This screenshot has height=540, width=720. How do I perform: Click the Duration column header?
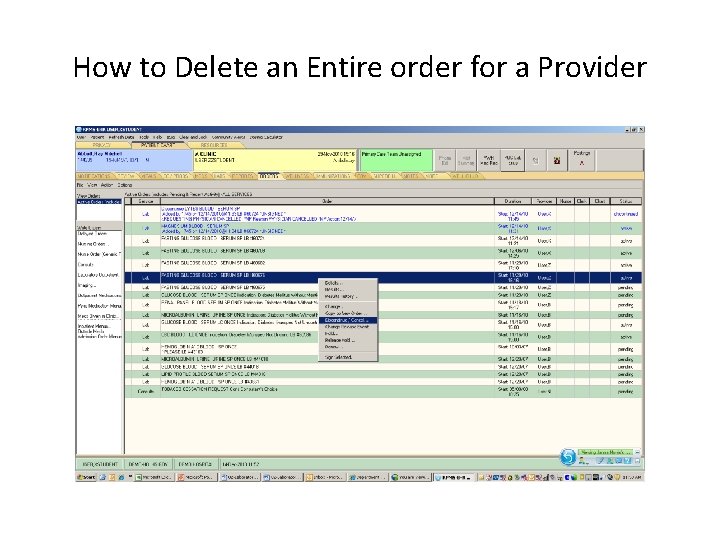(513, 201)
